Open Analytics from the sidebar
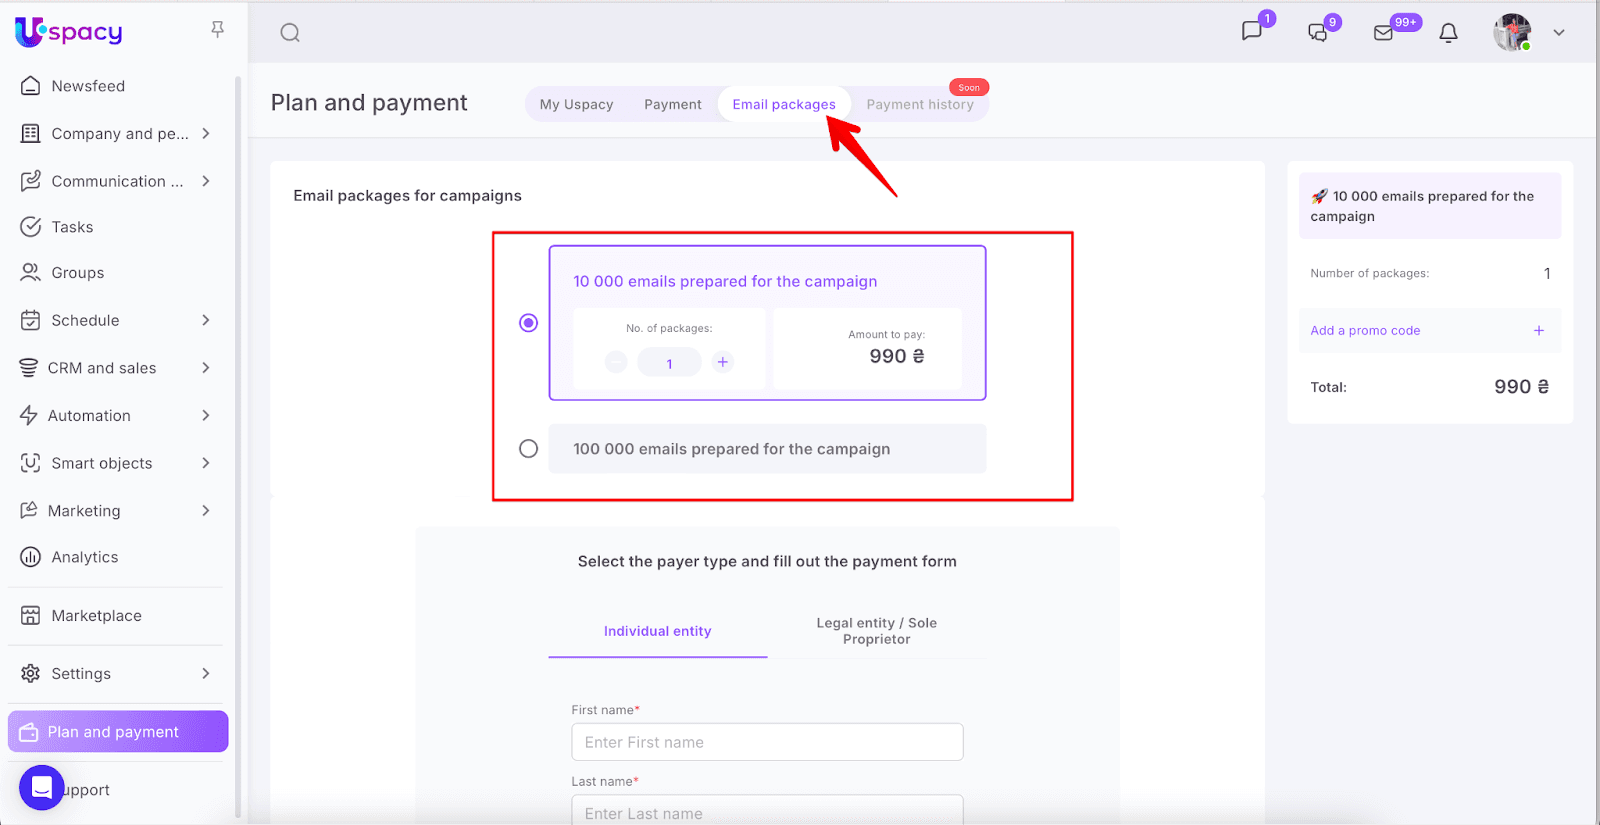 (x=85, y=557)
